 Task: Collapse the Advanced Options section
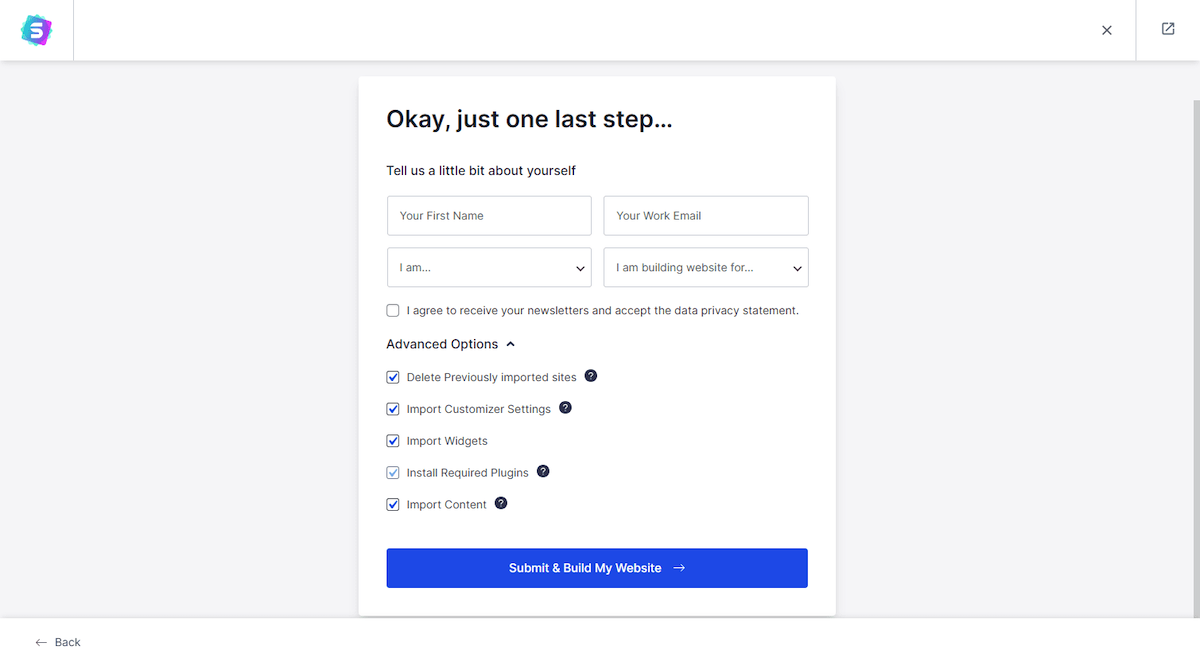click(451, 344)
